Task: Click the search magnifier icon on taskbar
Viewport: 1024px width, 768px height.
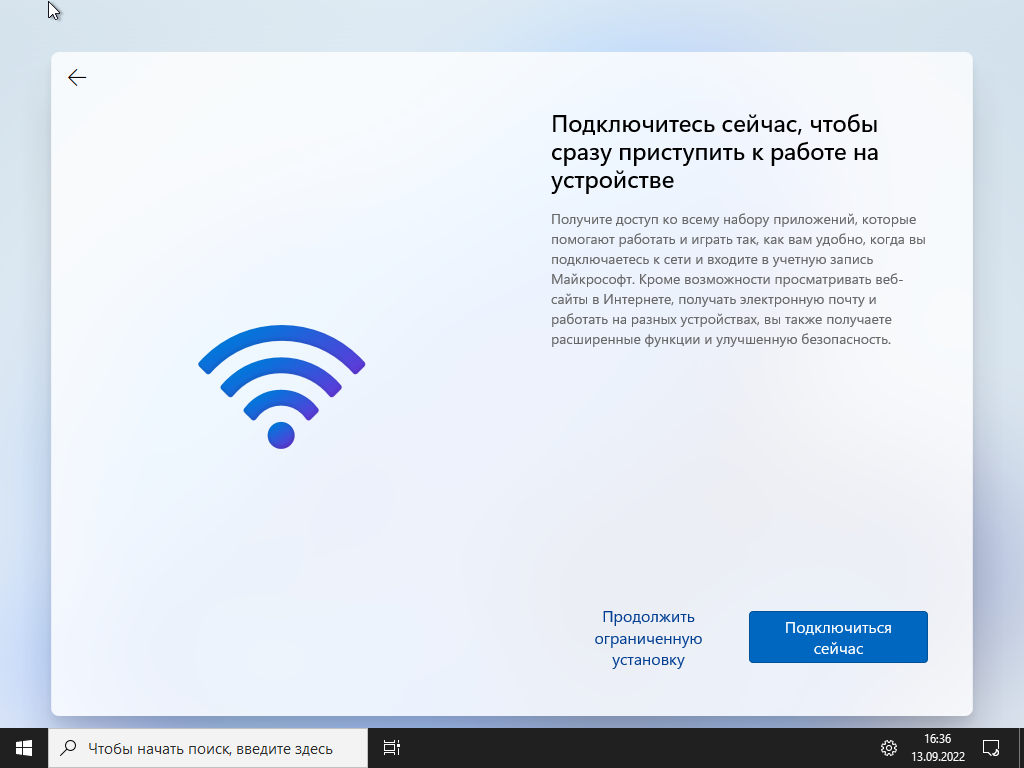Action: pos(68,747)
